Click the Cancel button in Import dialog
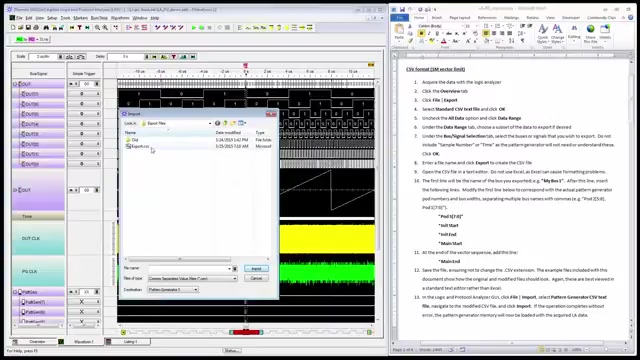The height and width of the screenshot is (360, 640). pyautogui.click(x=256, y=278)
